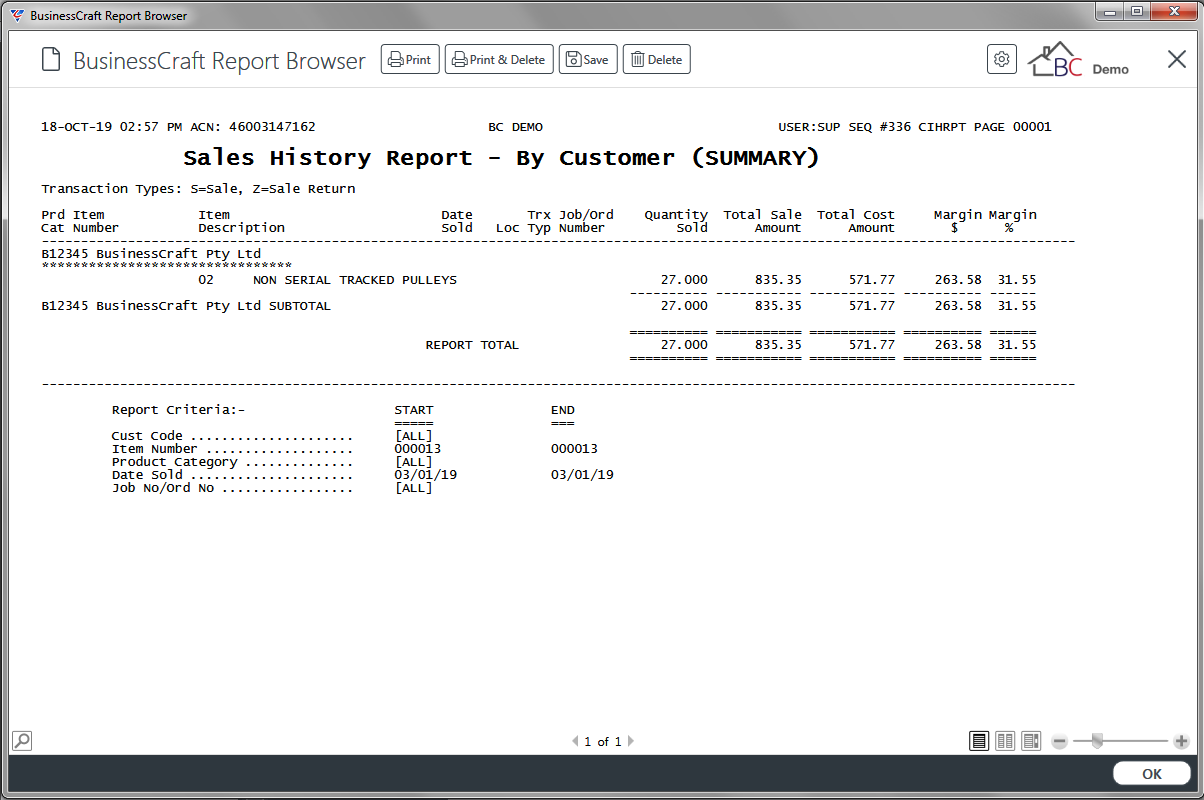Click 31.55 in the REPORT TOTAL row
This screenshot has width=1204, height=800.
click(x=1017, y=345)
